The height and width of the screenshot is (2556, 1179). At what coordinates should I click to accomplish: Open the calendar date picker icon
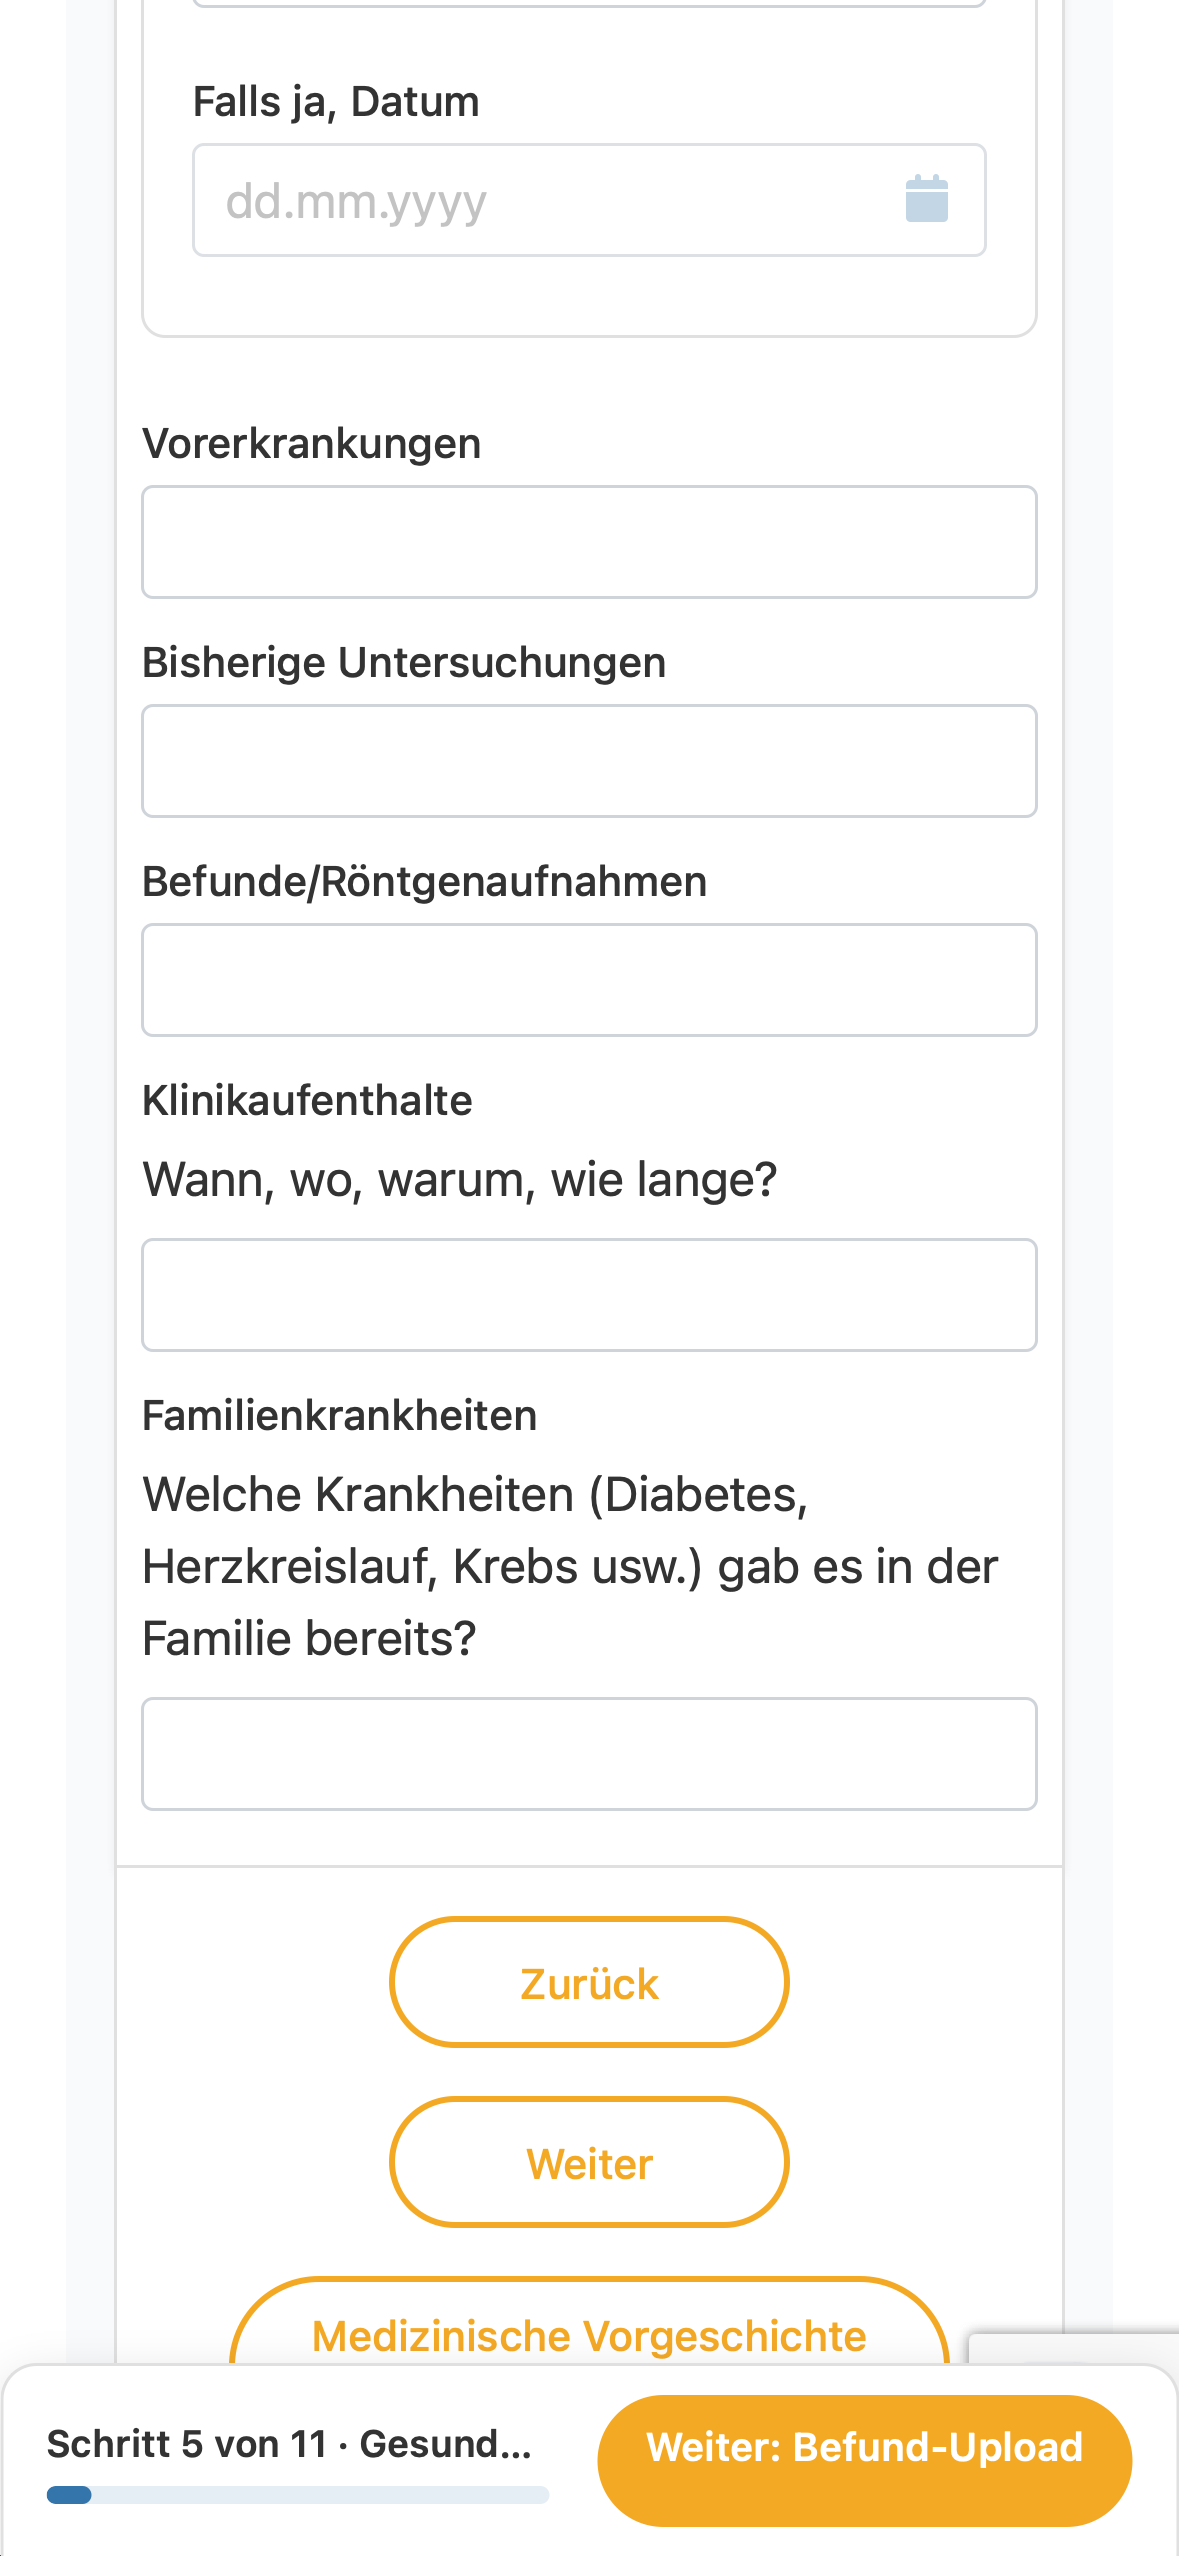(926, 199)
